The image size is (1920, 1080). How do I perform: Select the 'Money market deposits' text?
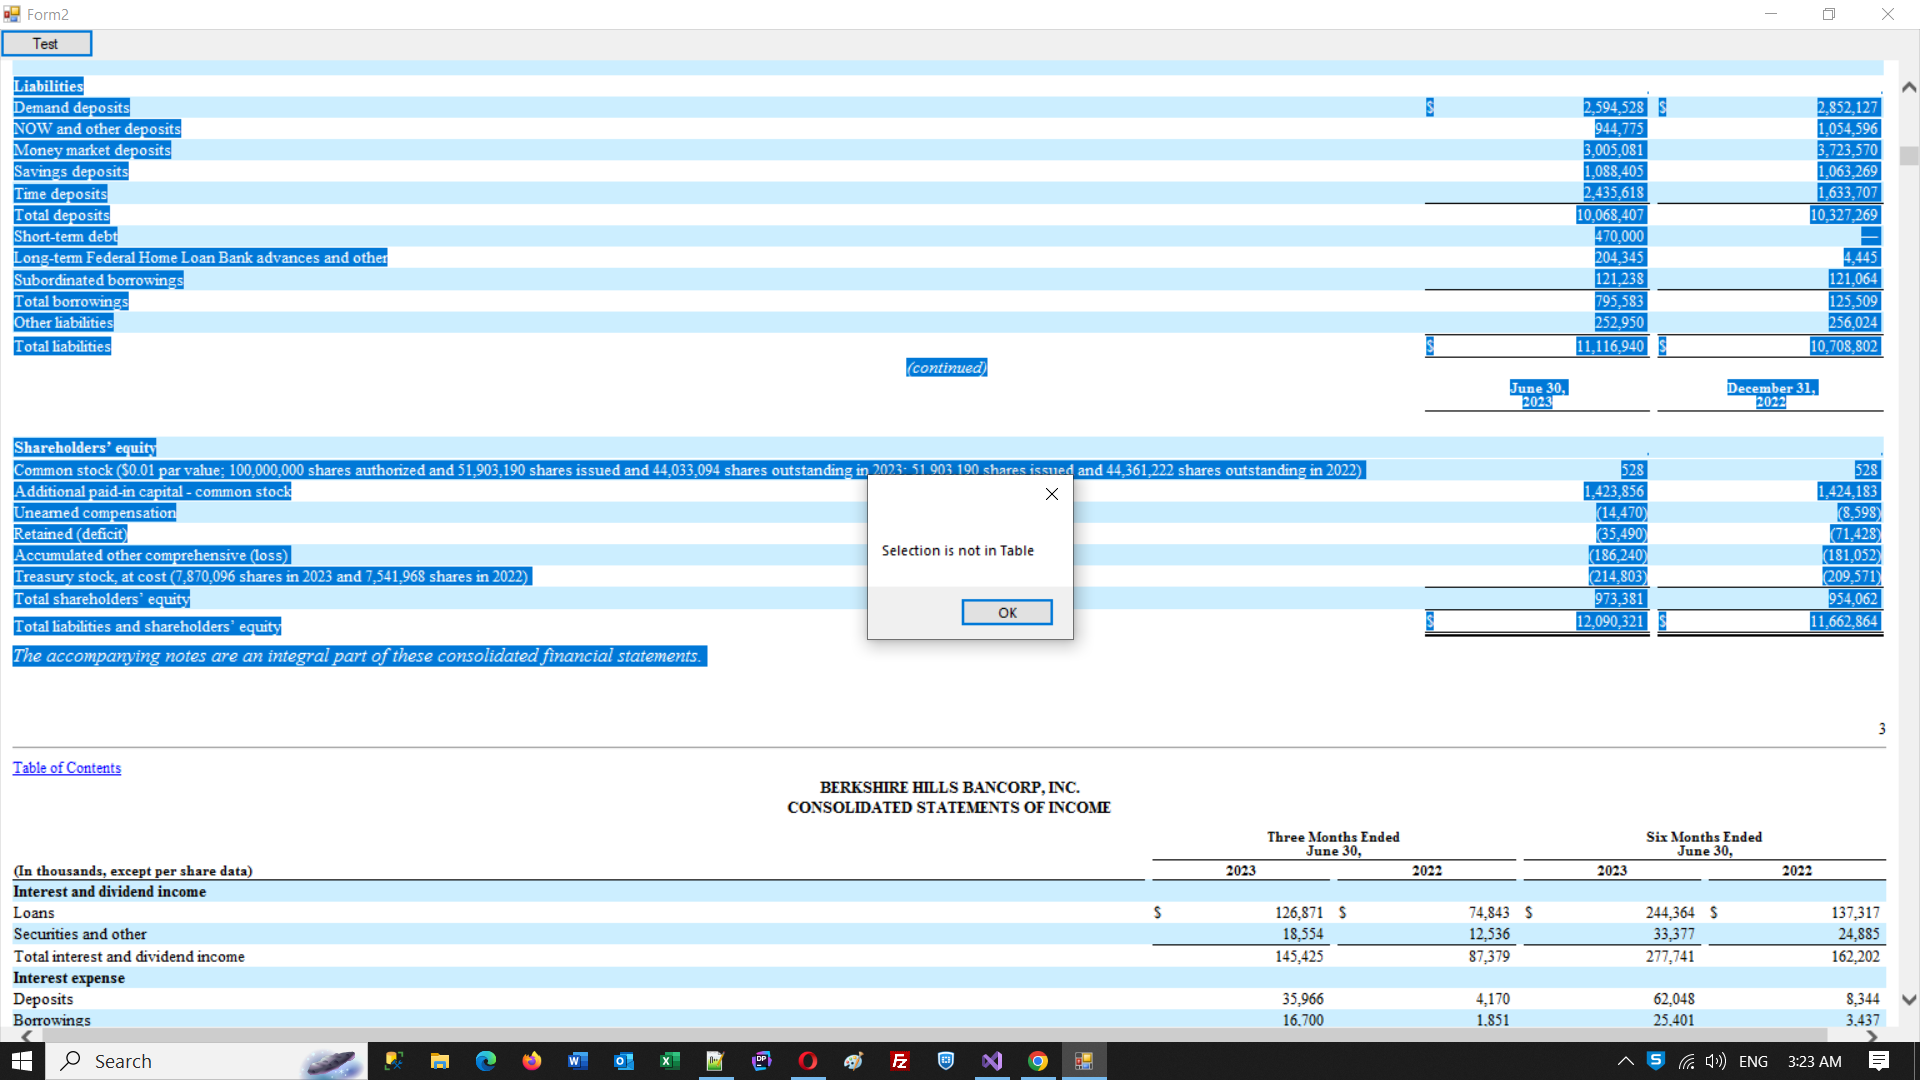(92, 150)
